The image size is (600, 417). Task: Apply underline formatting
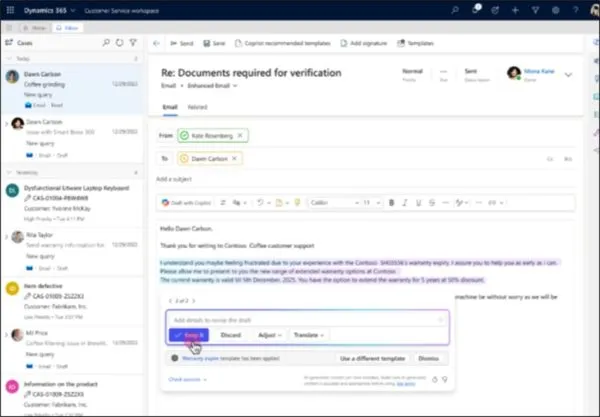(418, 203)
